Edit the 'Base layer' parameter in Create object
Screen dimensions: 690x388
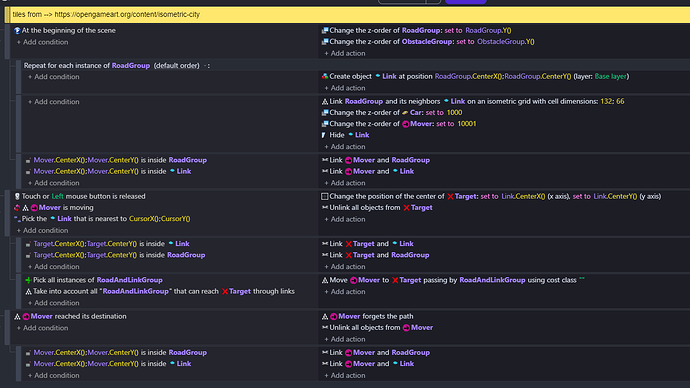click(610, 77)
